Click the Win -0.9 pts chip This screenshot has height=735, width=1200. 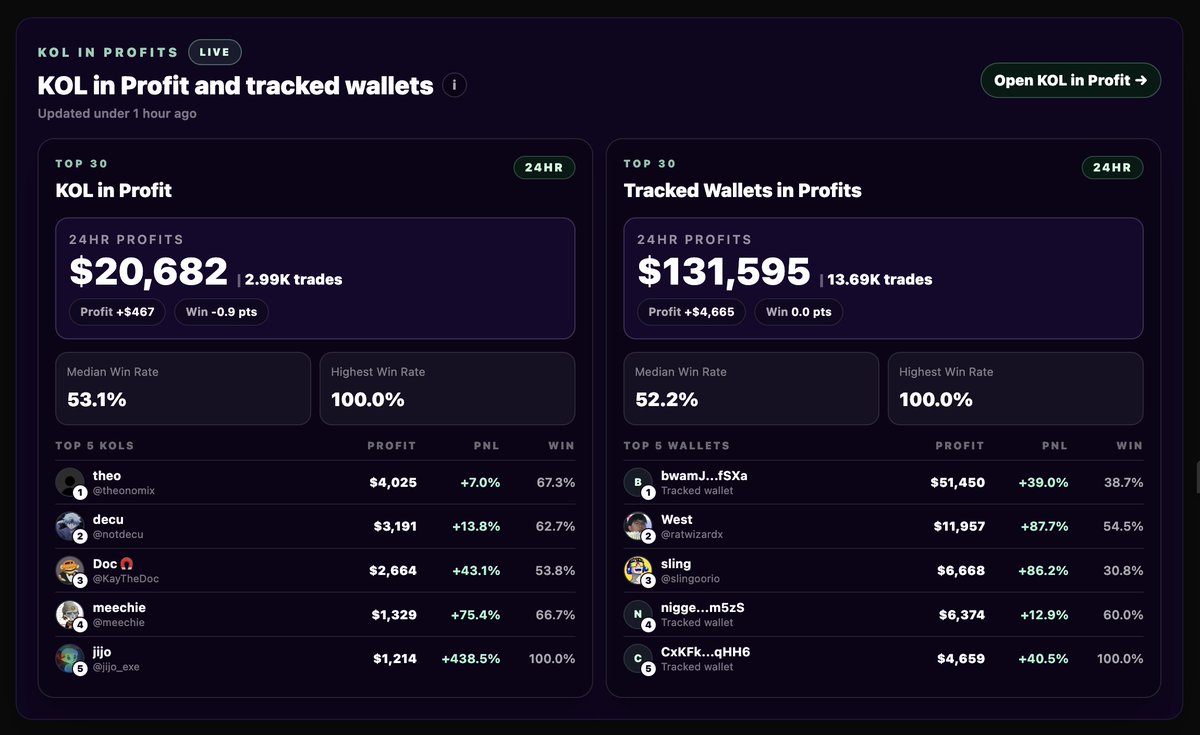pyautogui.click(x=221, y=312)
